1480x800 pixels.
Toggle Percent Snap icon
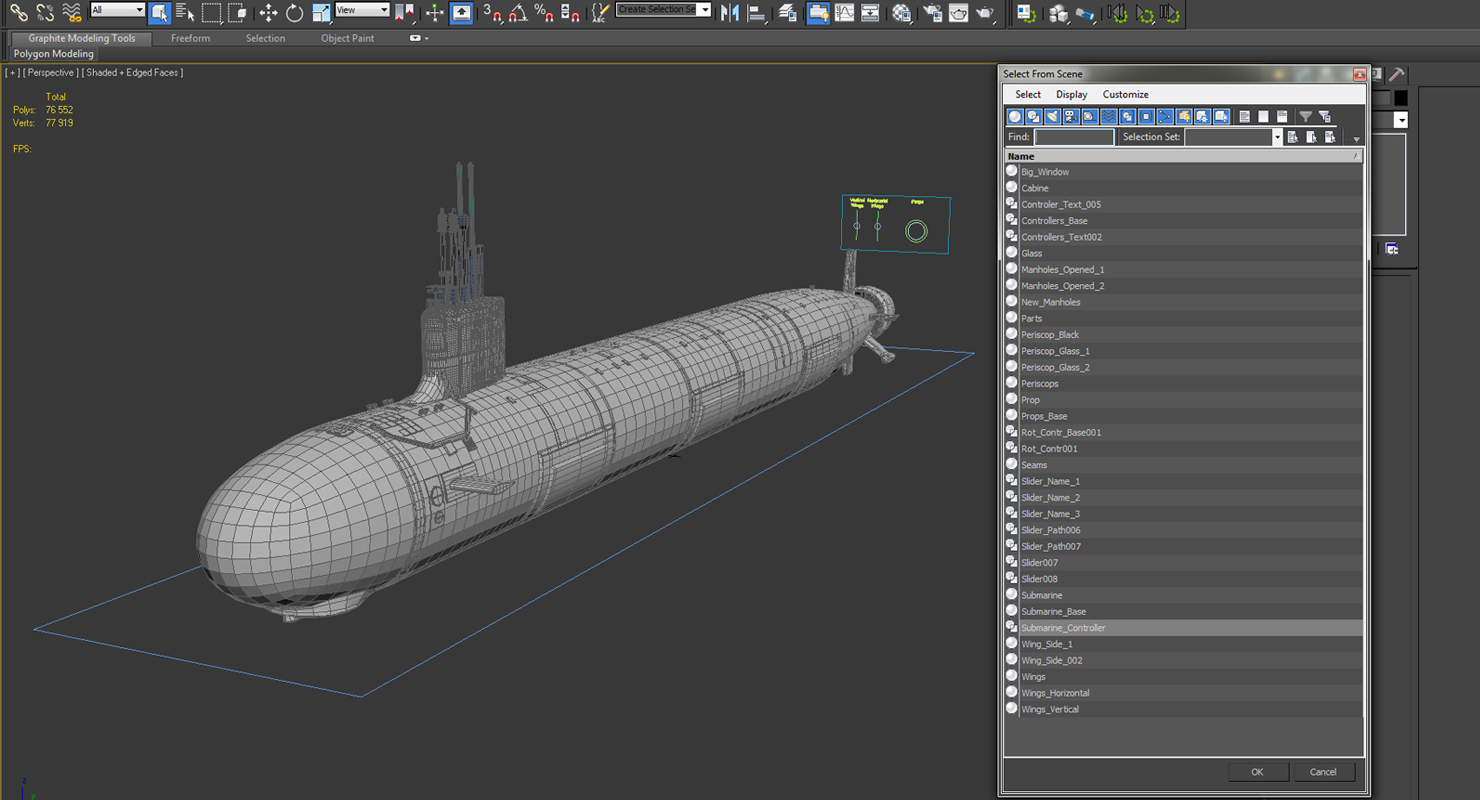(x=544, y=13)
